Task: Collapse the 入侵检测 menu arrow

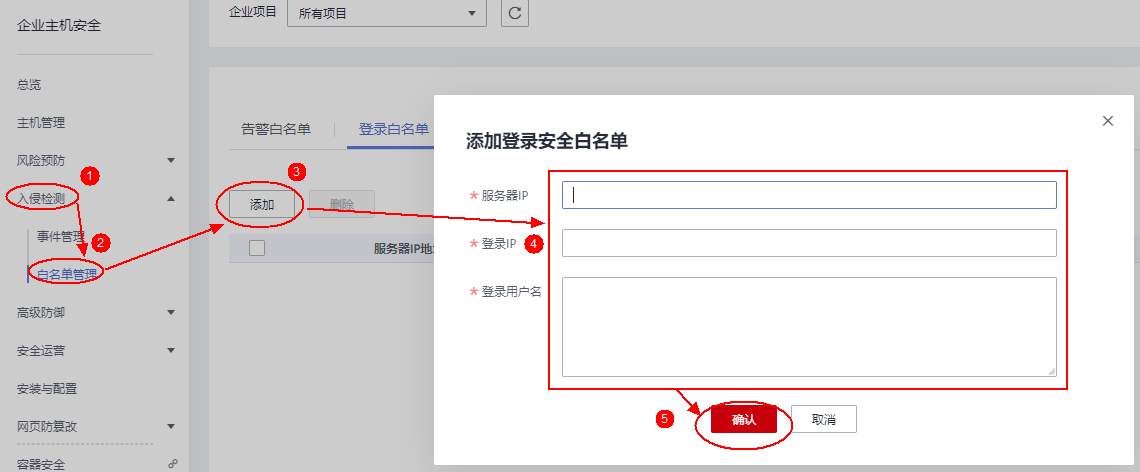Action: [x=171, y=198]
